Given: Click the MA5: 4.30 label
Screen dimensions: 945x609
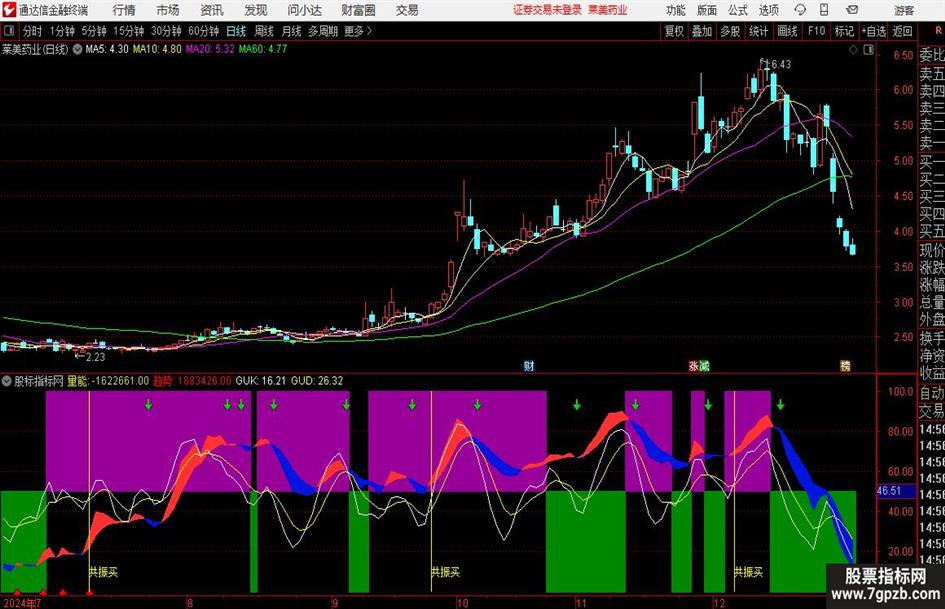Looking at the screenshot, I should pos(107,49).
